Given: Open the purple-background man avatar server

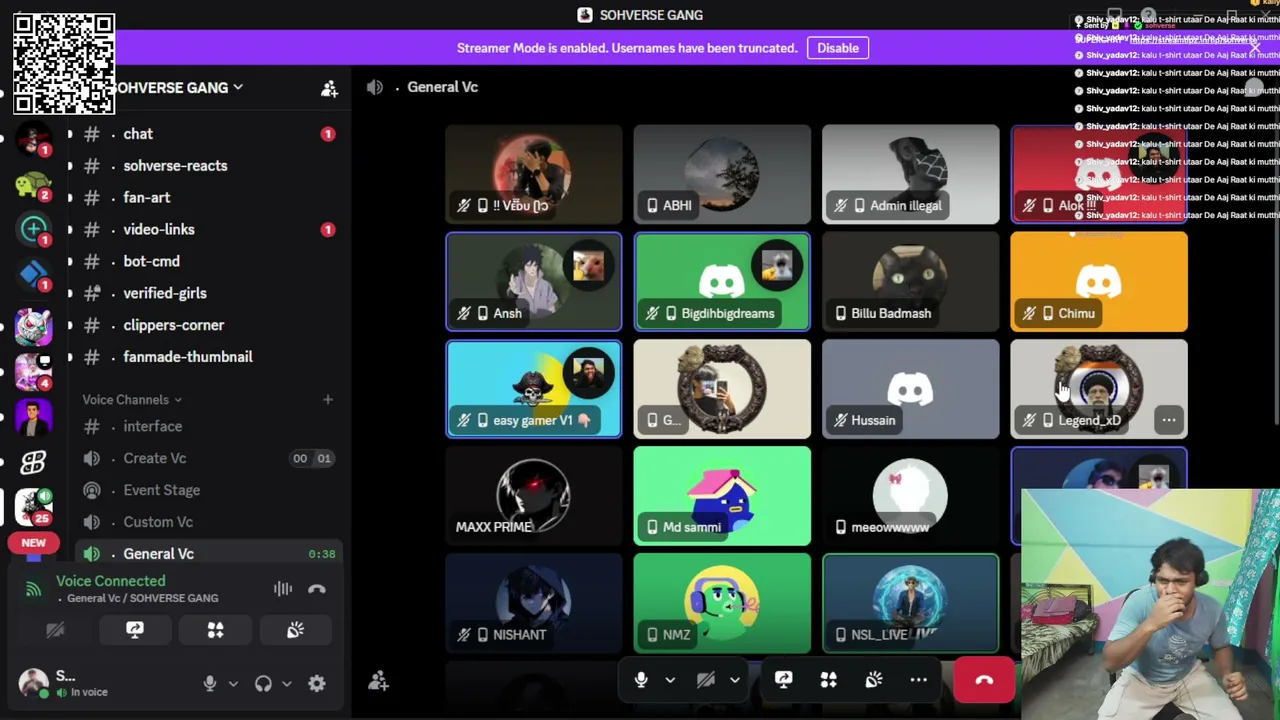Looking at the screenshot, I should [x=33, y=415].
